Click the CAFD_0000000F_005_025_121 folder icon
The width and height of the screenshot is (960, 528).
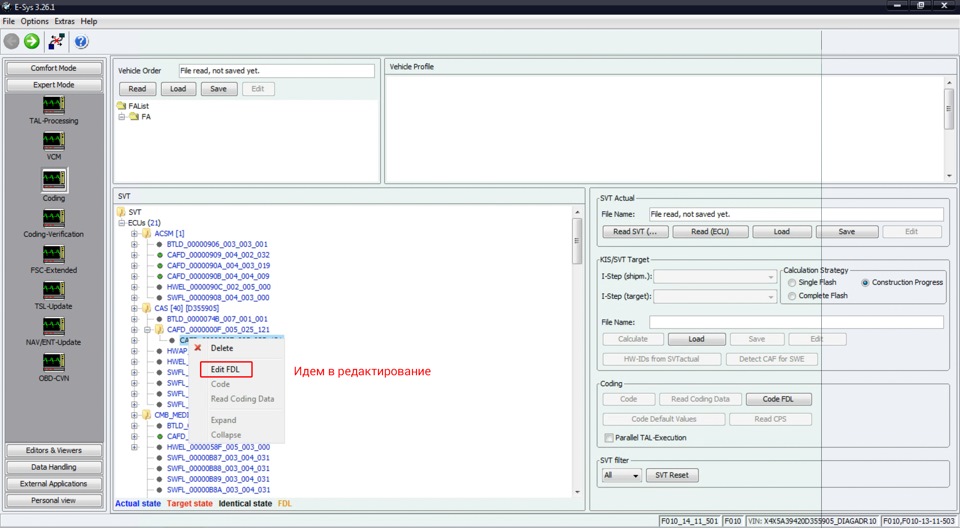coord(159,330)
